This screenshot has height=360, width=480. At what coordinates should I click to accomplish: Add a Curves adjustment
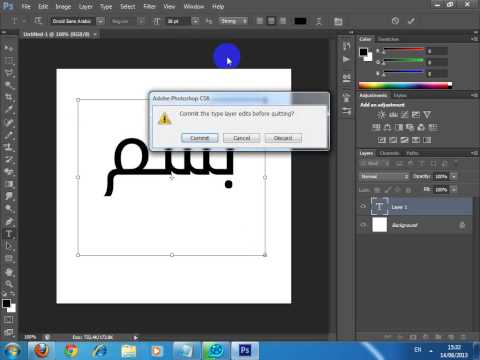pos(404,115)
